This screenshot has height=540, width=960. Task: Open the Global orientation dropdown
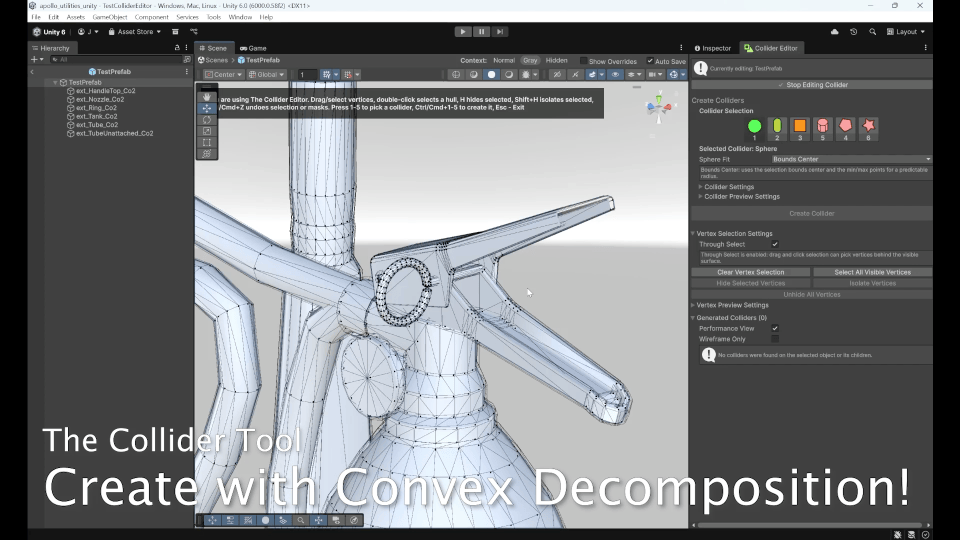tap(266, 75)
